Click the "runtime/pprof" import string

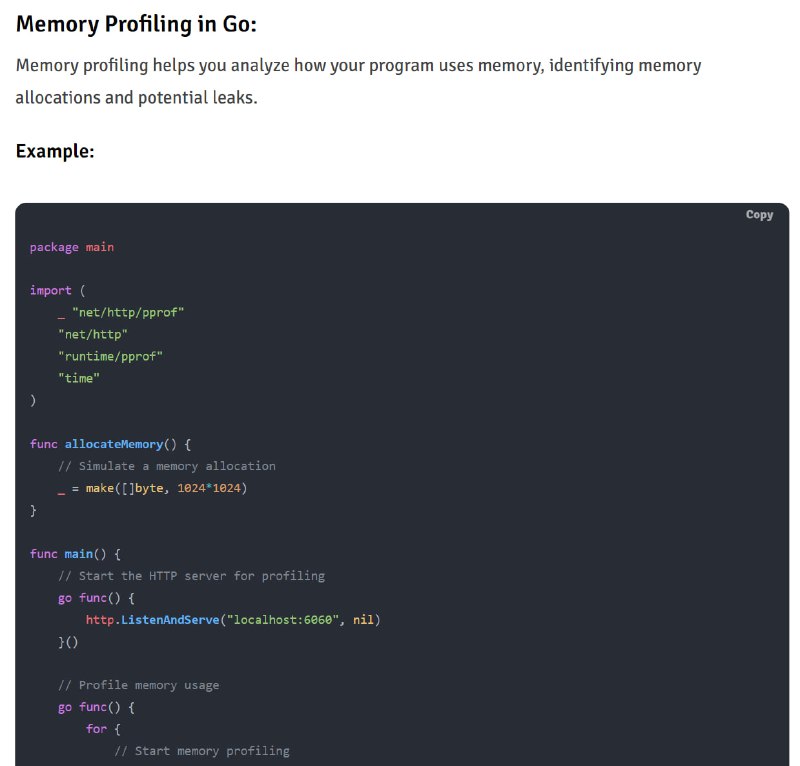[110, 356]
